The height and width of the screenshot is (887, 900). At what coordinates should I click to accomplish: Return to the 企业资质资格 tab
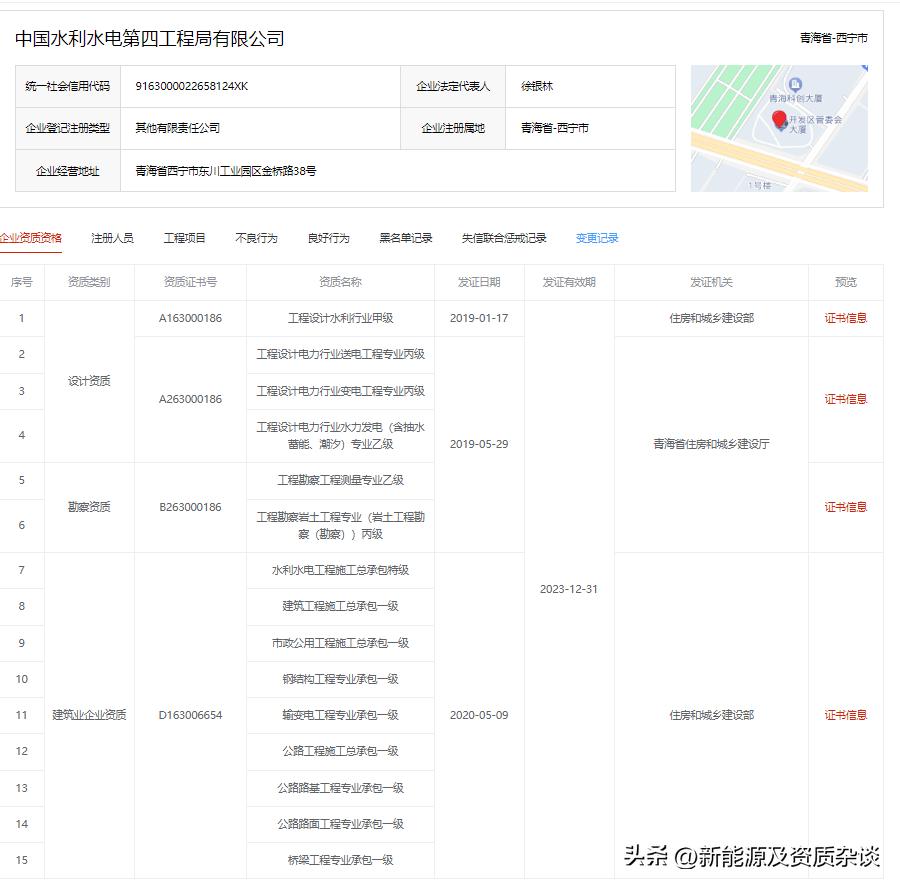33,237
